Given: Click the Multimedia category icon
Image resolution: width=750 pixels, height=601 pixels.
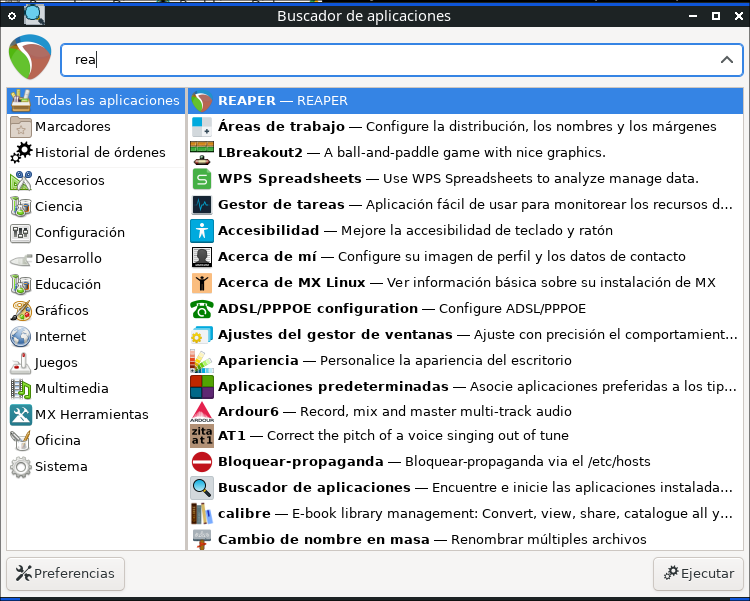Looking at the screenshot, I should [21, 389].
